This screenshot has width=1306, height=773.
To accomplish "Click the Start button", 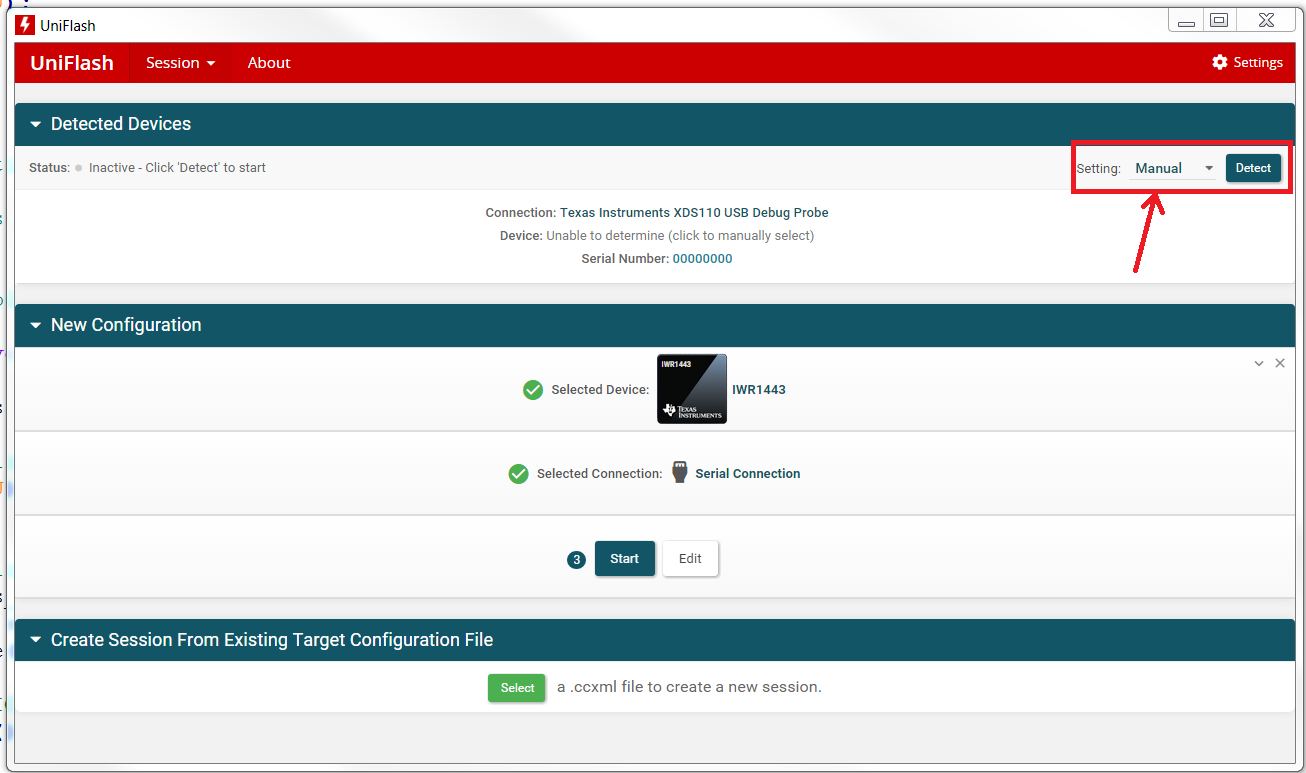I will pyautogui.click(x=625, y=559).
